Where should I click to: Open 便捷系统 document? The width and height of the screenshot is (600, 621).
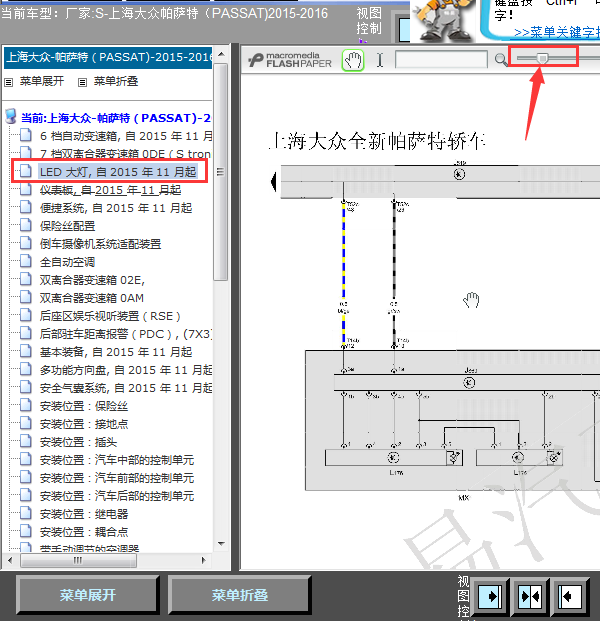[x=116, y=208]
